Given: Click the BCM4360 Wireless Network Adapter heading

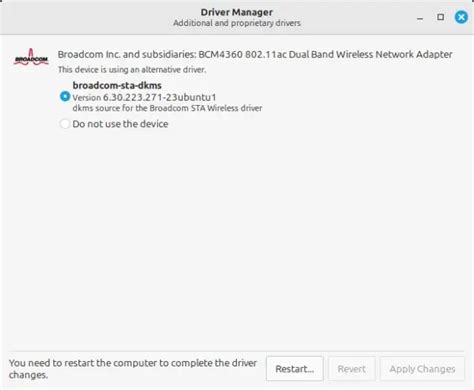Looking at the screenshot, I should pos(255,54).
